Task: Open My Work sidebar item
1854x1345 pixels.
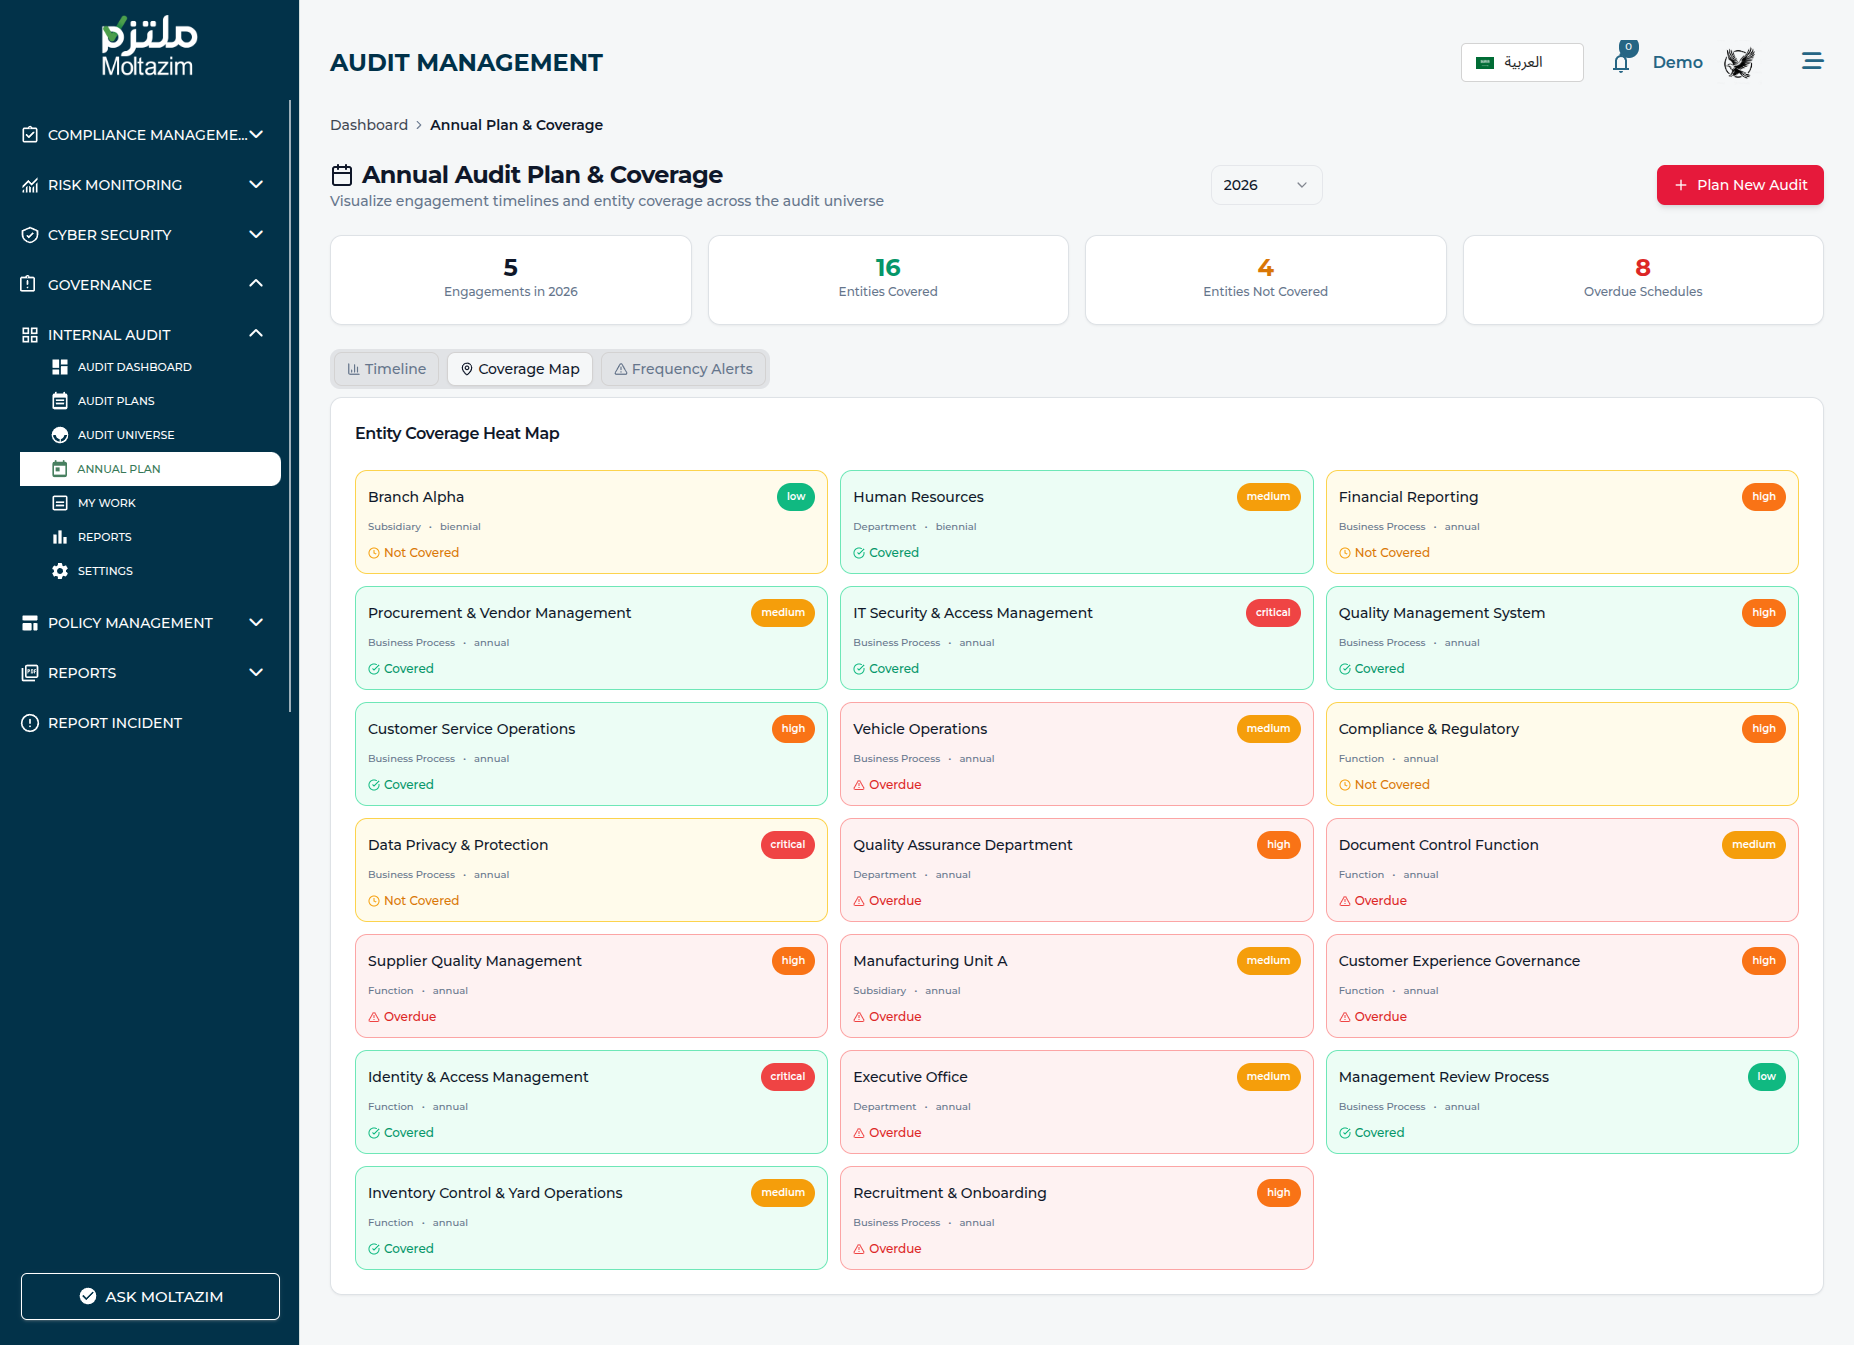Action: pyautogui.click(x=106, y=503)
